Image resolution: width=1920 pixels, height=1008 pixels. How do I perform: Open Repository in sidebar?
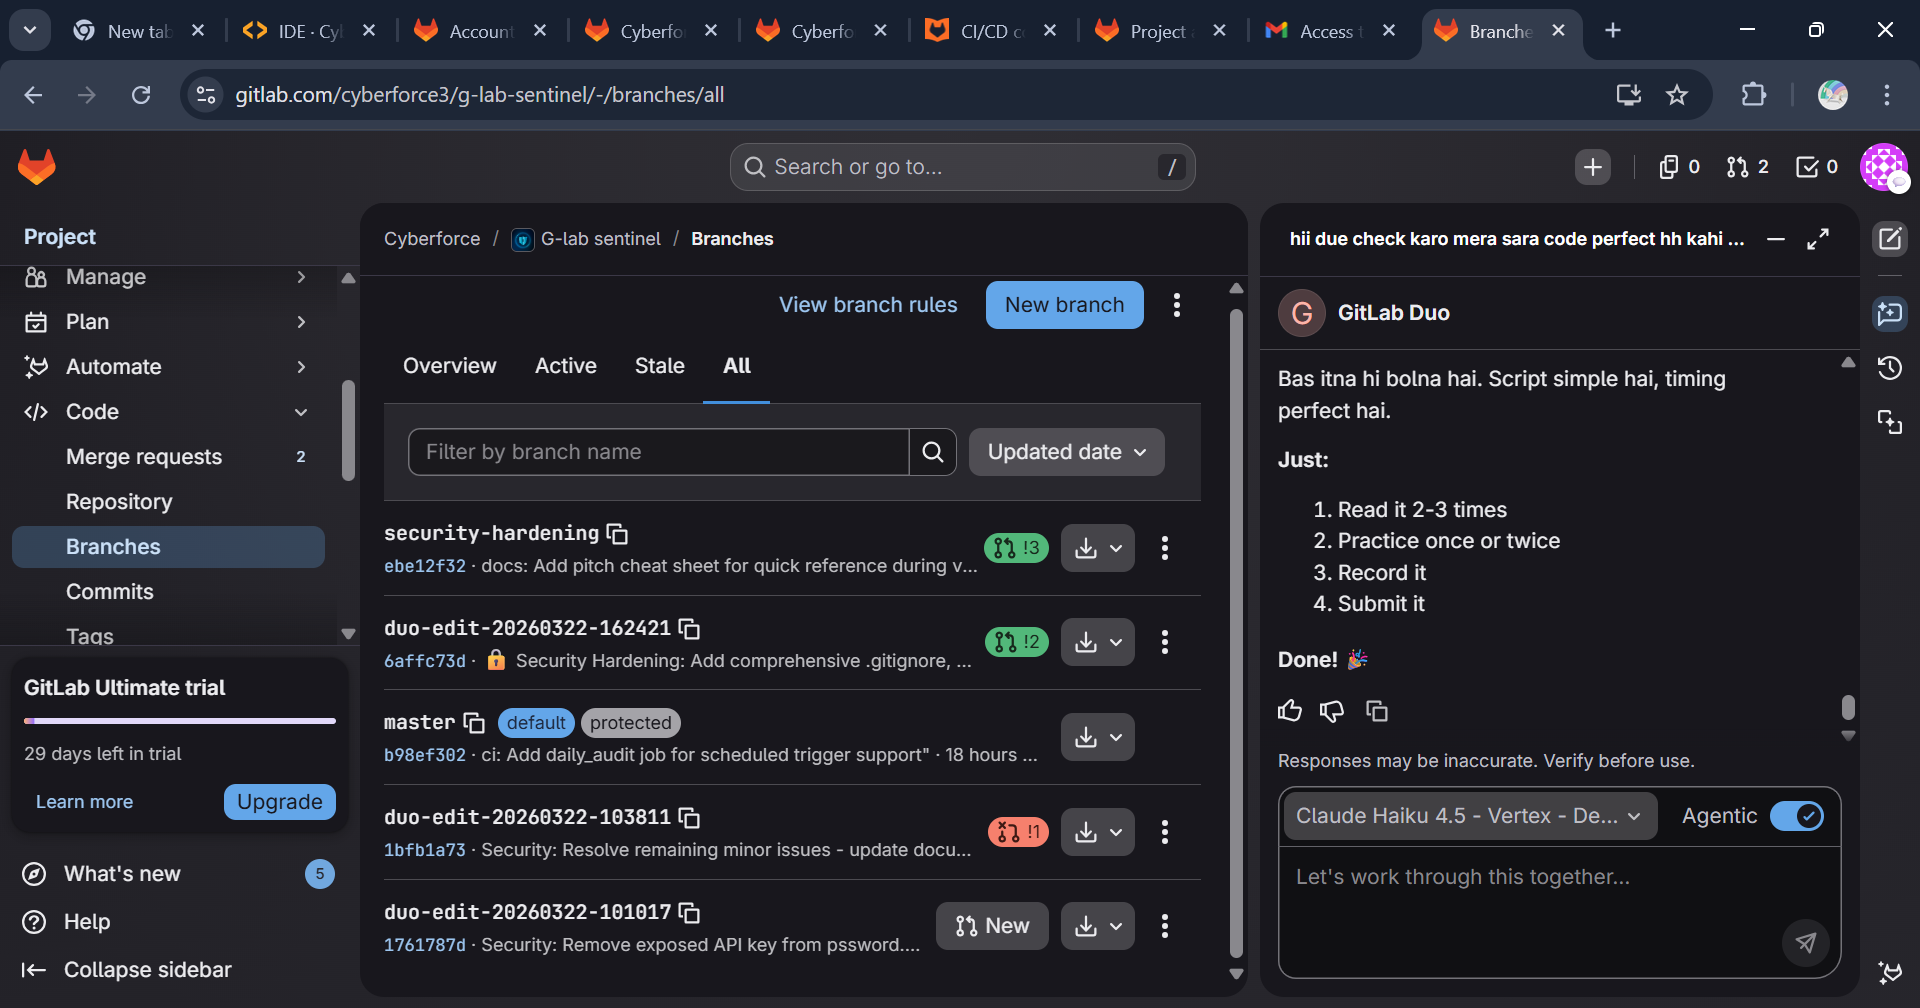(x=168, y=502)
